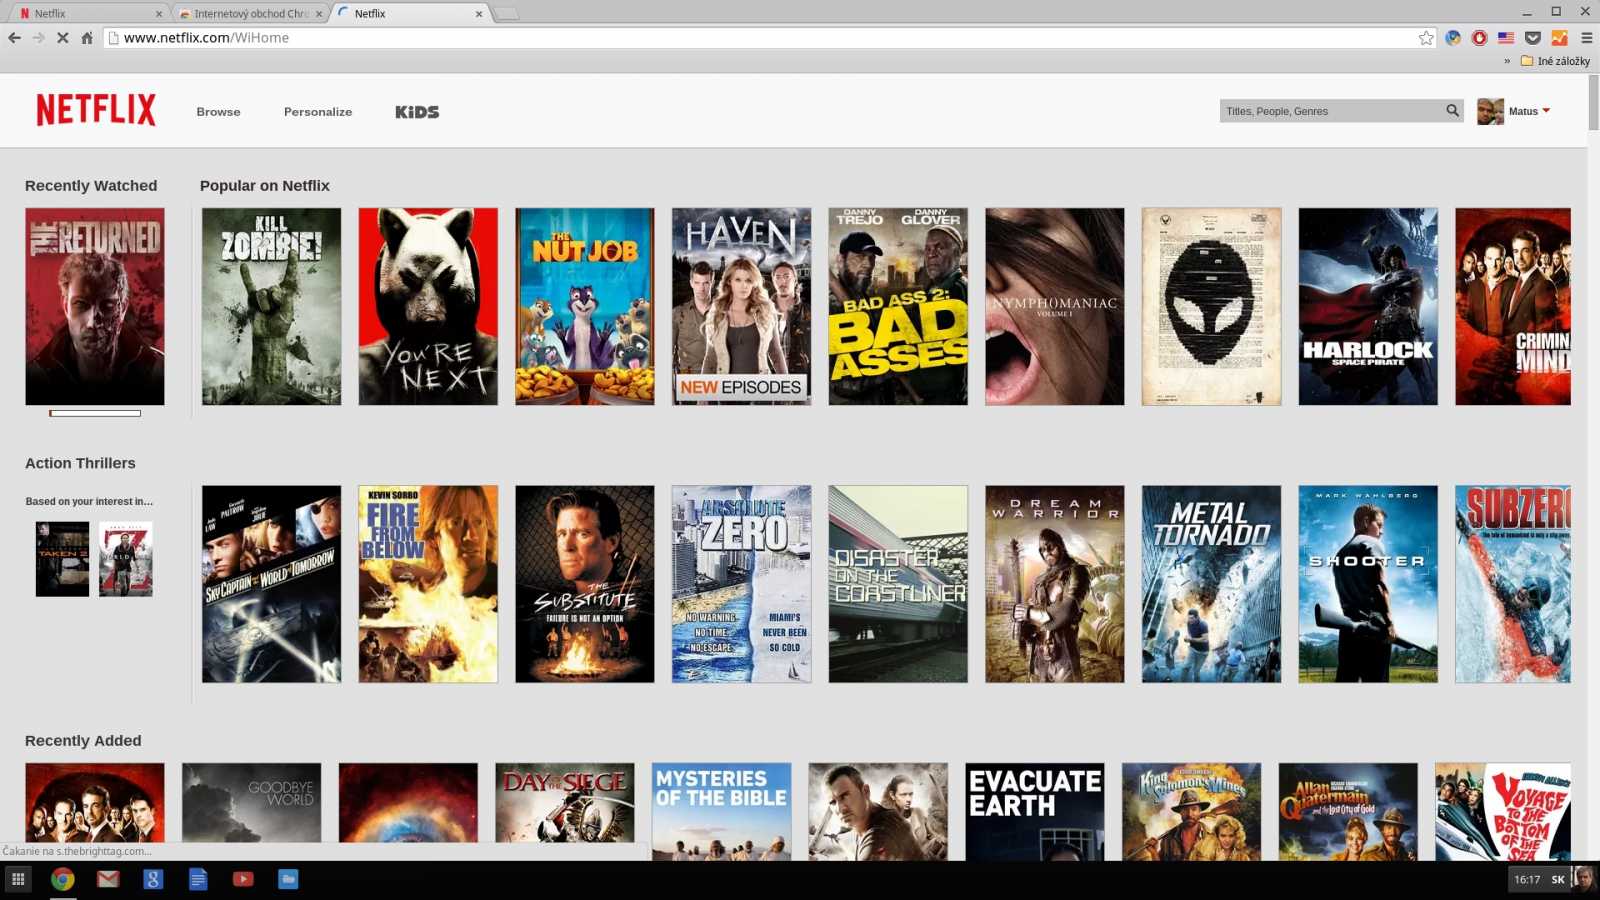1600x900 pixels.
Task: Open Voyage to the Bottom of the Sea
Action: pyautogui.click(x=1503, y=811)
